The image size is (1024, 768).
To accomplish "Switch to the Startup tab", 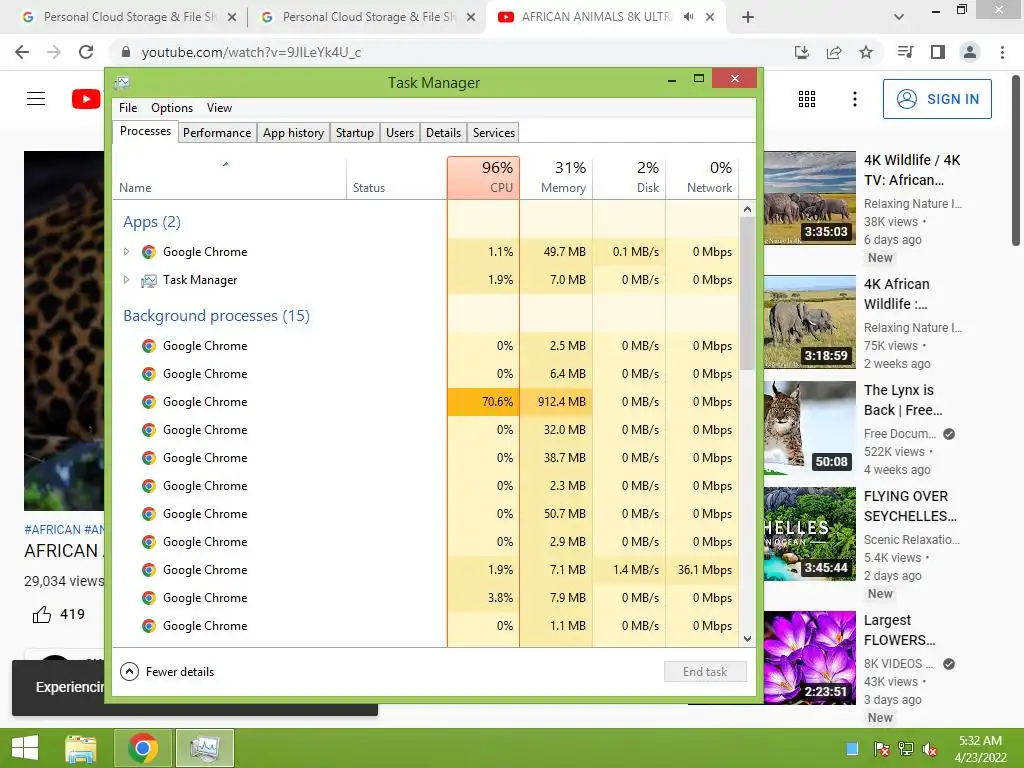I will [x=355, y=133].
